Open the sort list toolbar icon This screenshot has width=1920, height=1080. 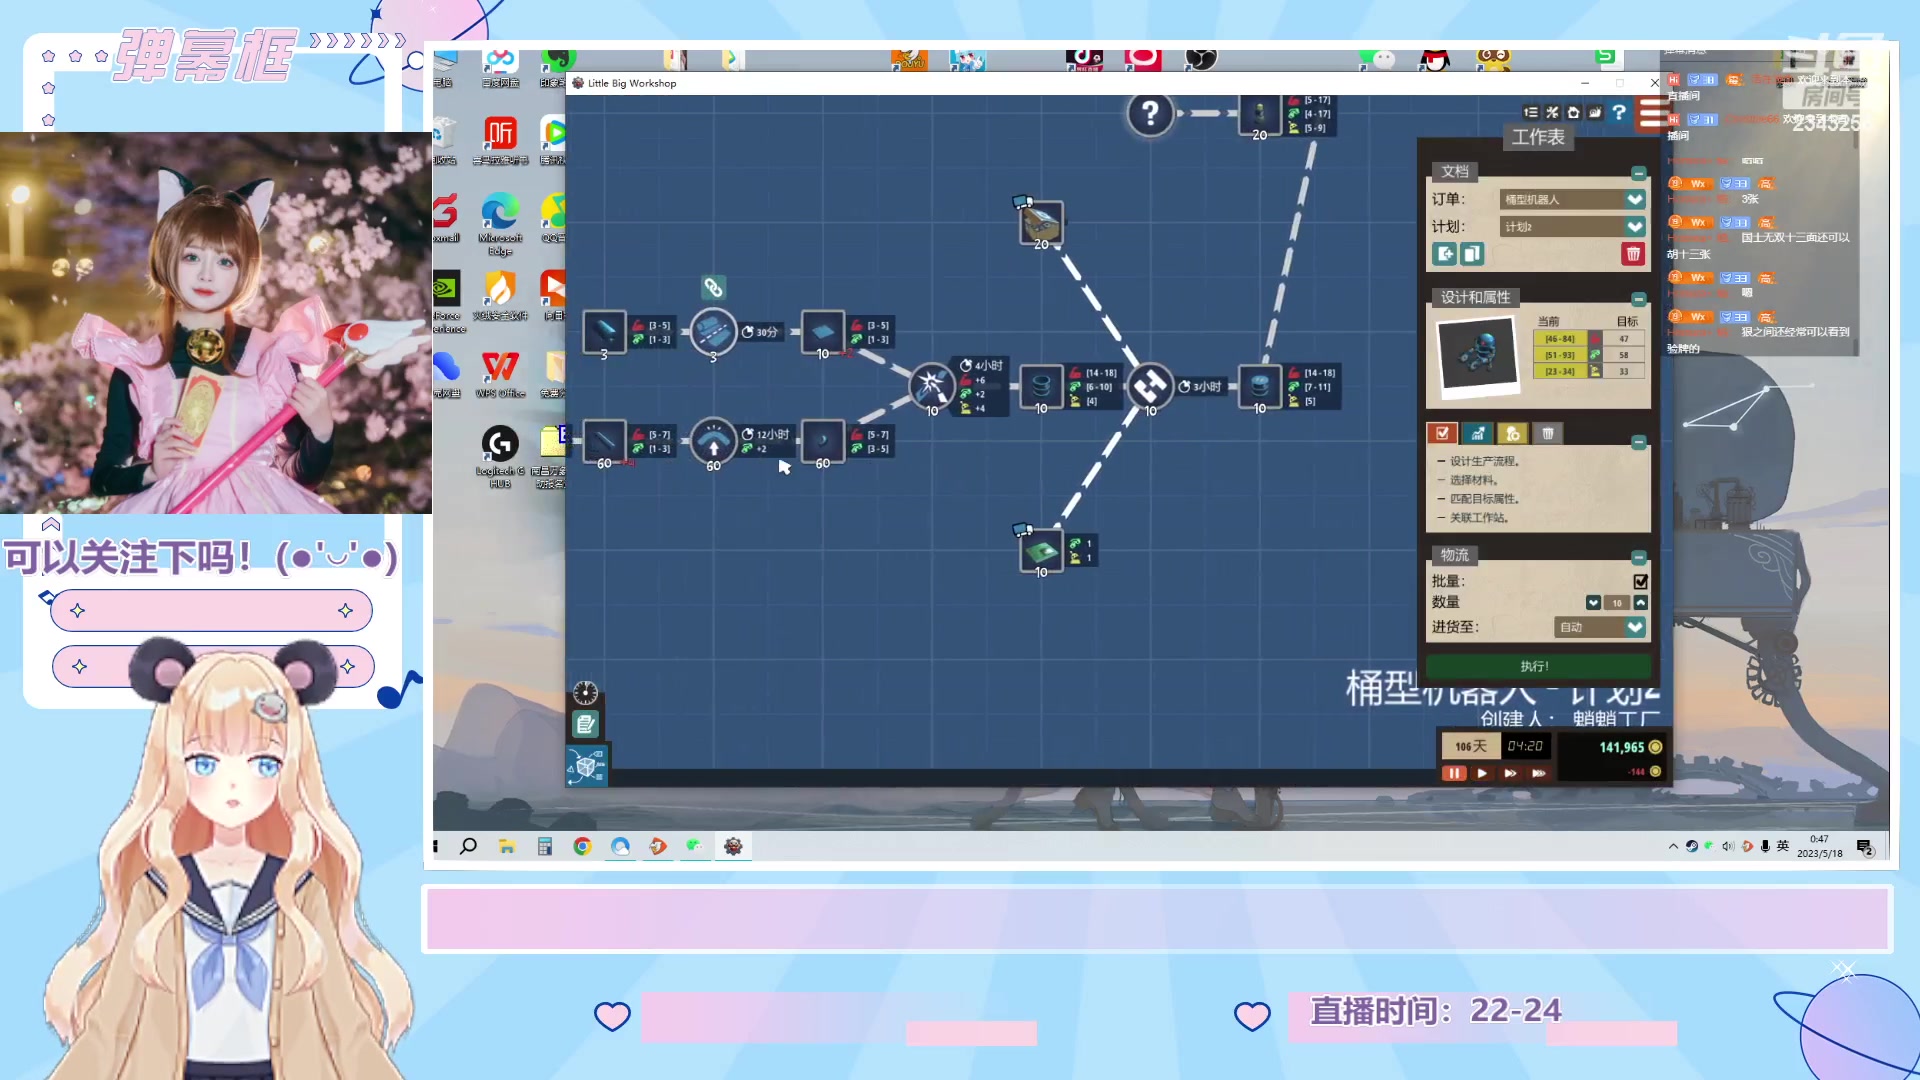pos(1531,113)
